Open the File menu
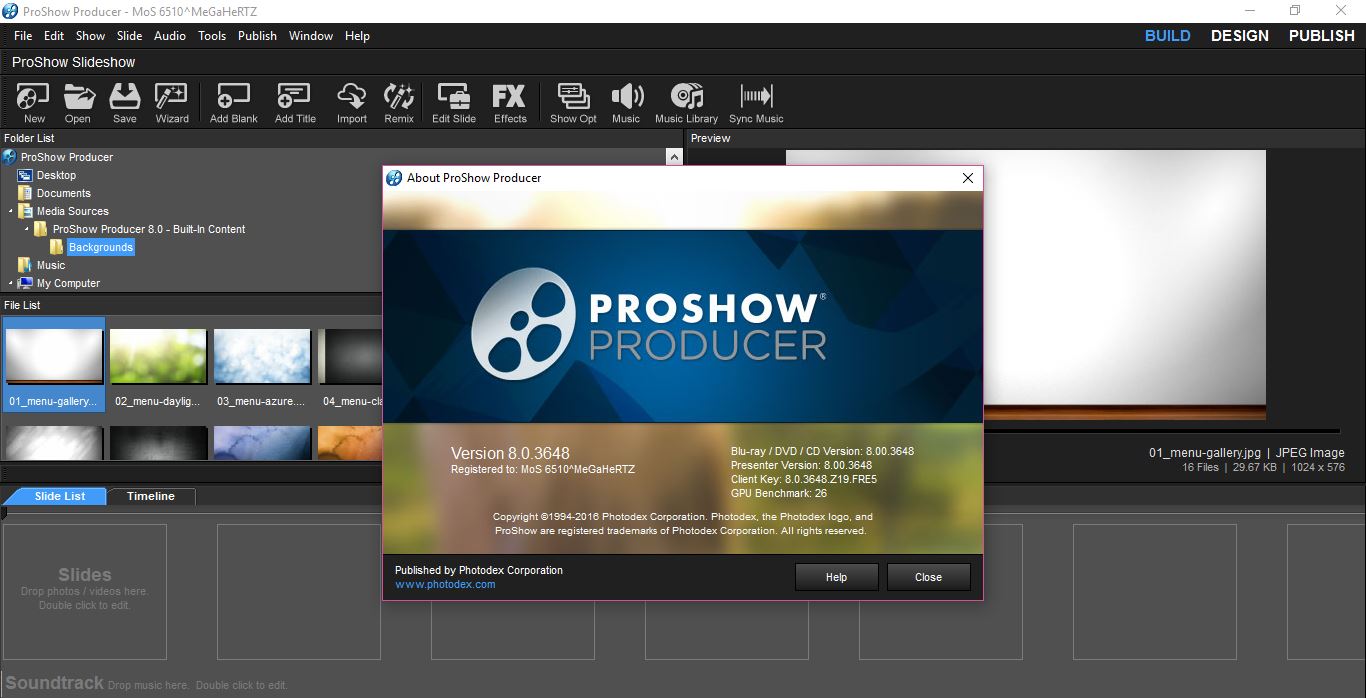1366x698 pixels. (x=23, y=36)
